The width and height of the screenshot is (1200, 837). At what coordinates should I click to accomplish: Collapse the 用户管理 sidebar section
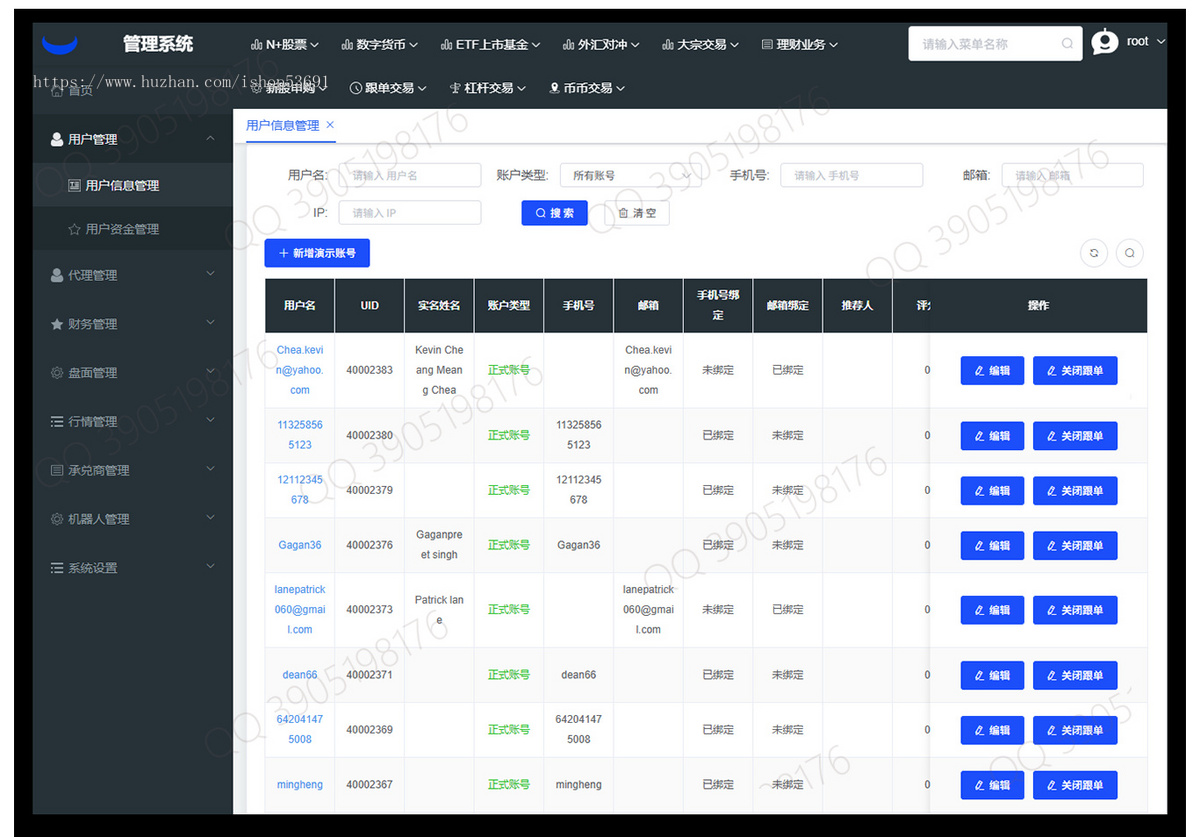tap(133, 139)
